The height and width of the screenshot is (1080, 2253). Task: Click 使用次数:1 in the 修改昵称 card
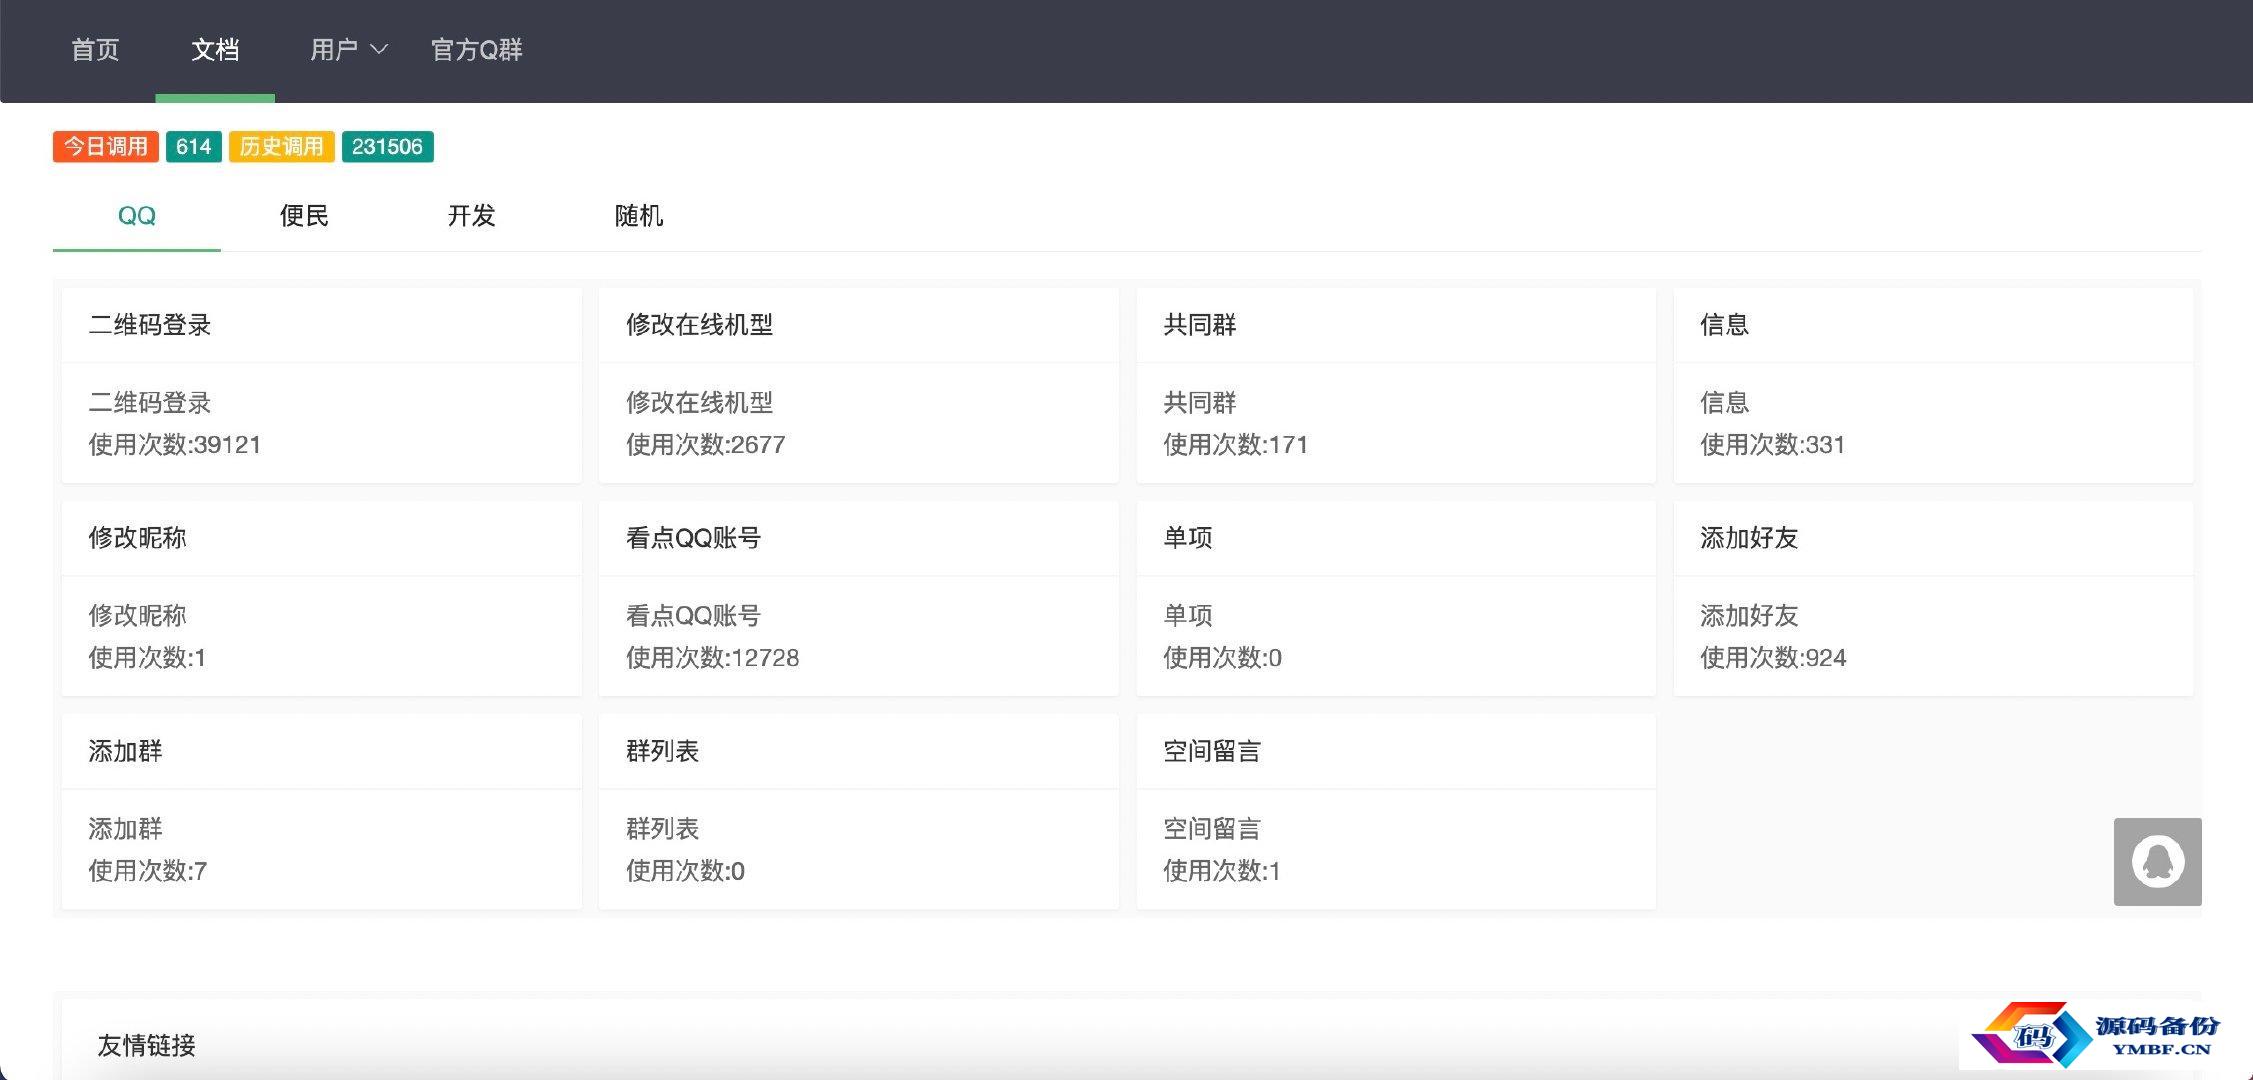[147, 658]
